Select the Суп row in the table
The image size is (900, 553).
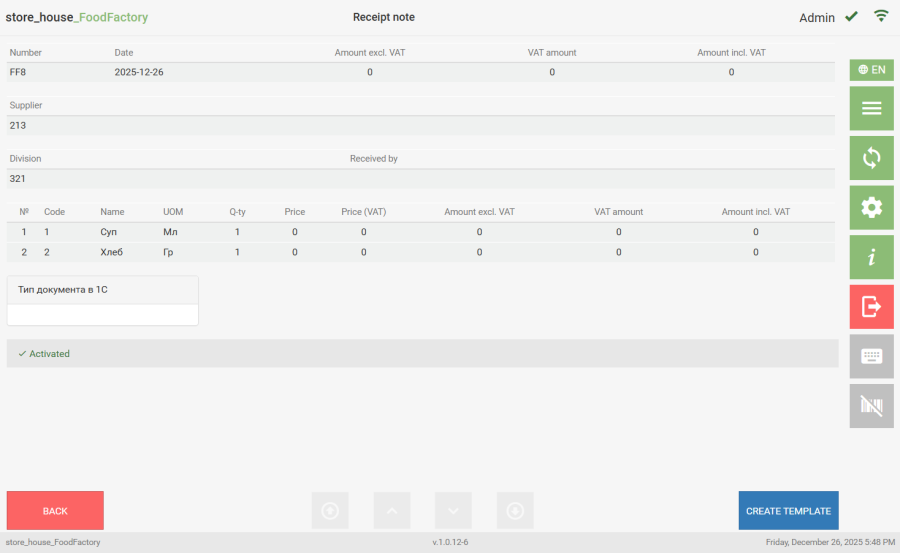pos(109,232)
